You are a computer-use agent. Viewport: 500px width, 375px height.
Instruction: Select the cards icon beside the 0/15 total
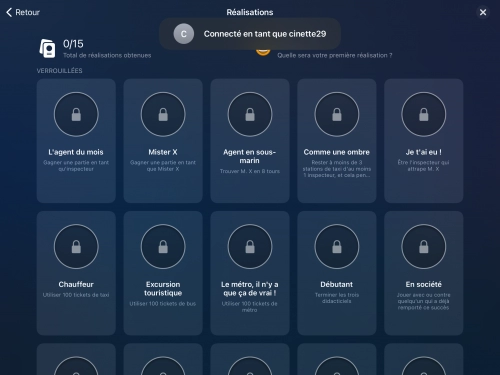pyautogui.click(x=47, y=48)
